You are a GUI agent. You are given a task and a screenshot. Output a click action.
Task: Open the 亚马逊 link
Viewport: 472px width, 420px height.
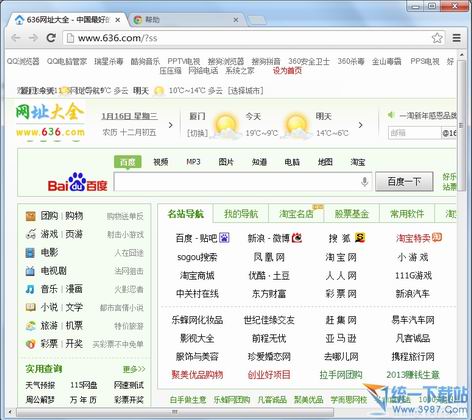point(341,339)
